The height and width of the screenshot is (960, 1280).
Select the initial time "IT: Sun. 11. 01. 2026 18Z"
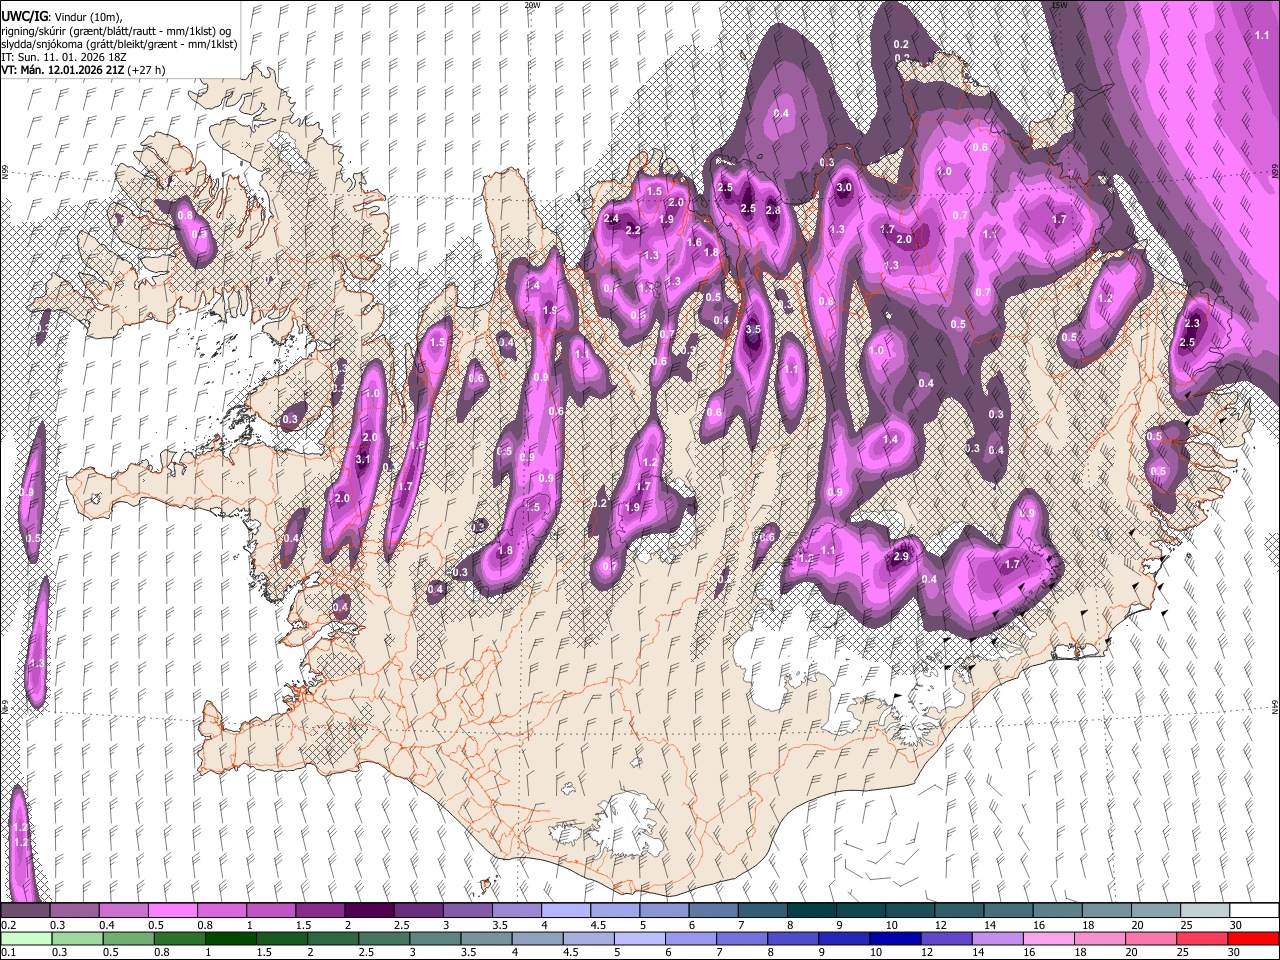pyautogui.click(x=64, y=57)
